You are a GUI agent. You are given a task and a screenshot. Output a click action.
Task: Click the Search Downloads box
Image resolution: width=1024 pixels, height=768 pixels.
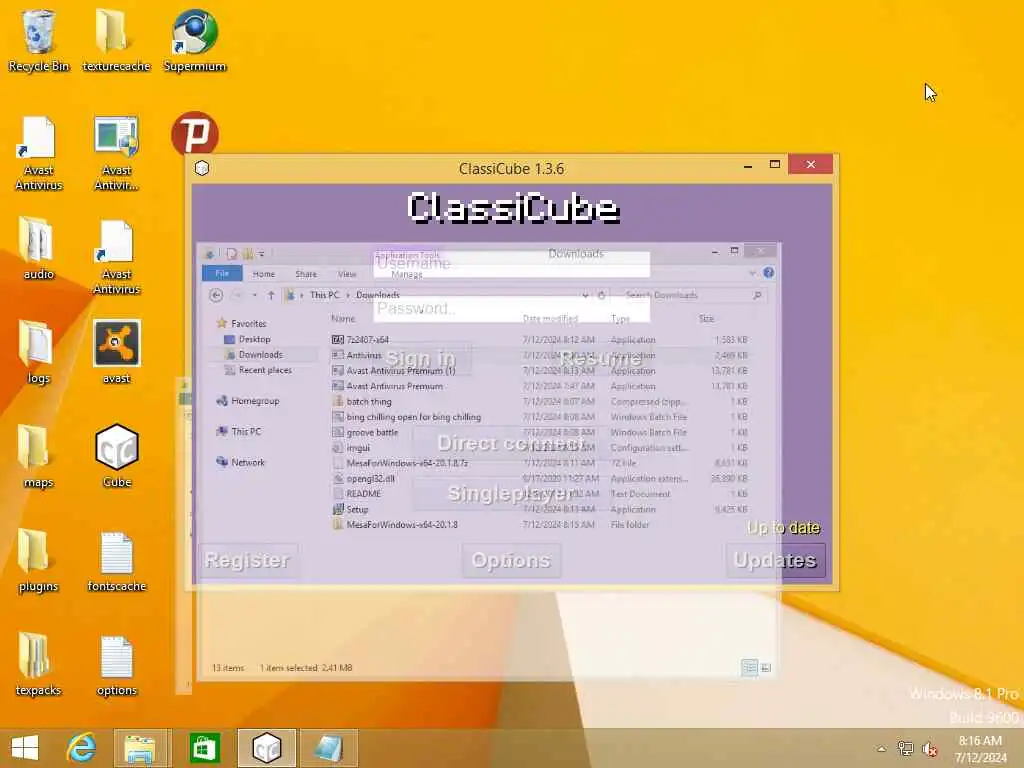(x=692, y=295)
